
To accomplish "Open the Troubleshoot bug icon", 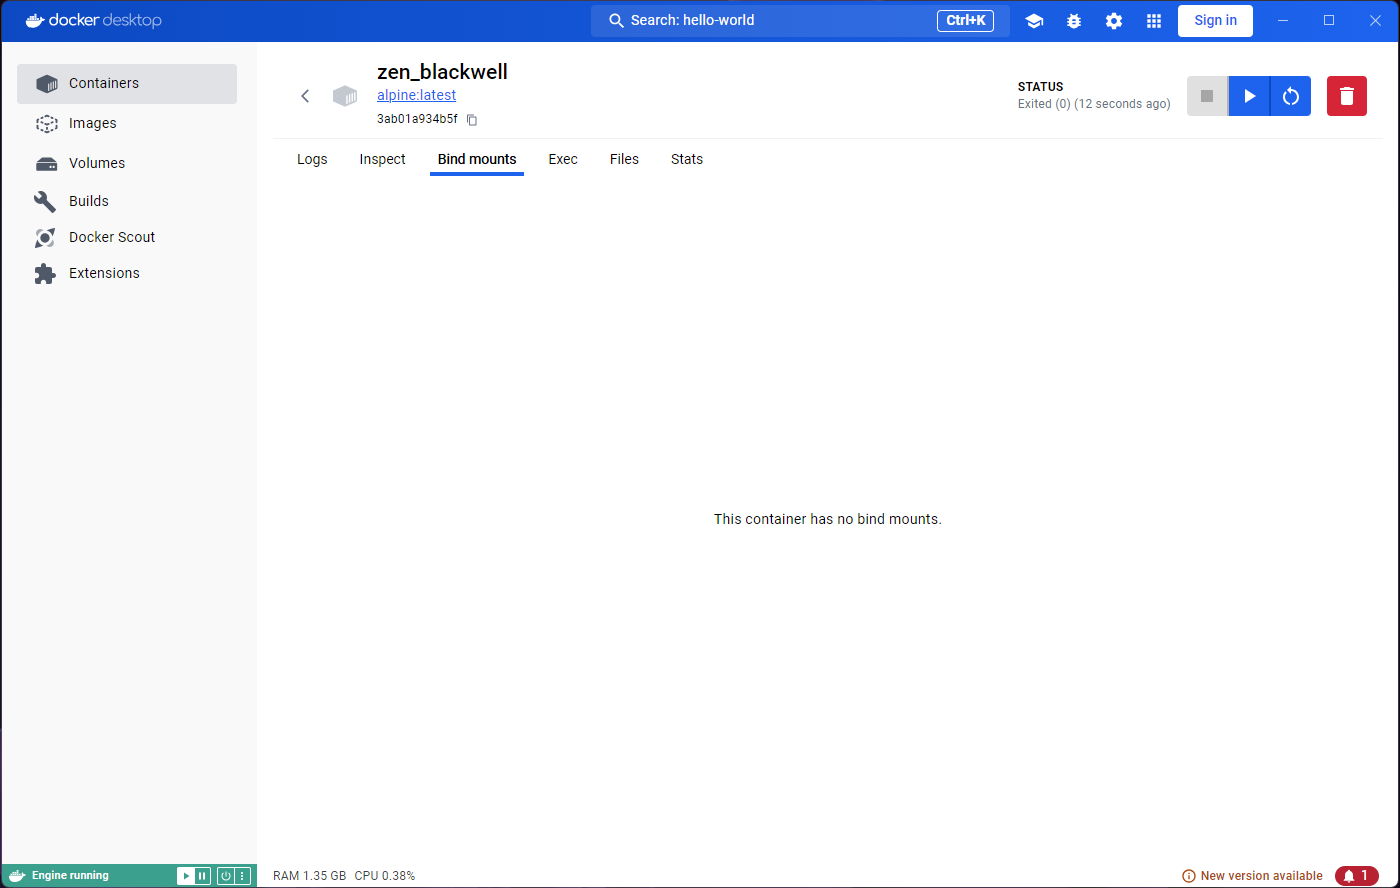I will point(1074,21).
